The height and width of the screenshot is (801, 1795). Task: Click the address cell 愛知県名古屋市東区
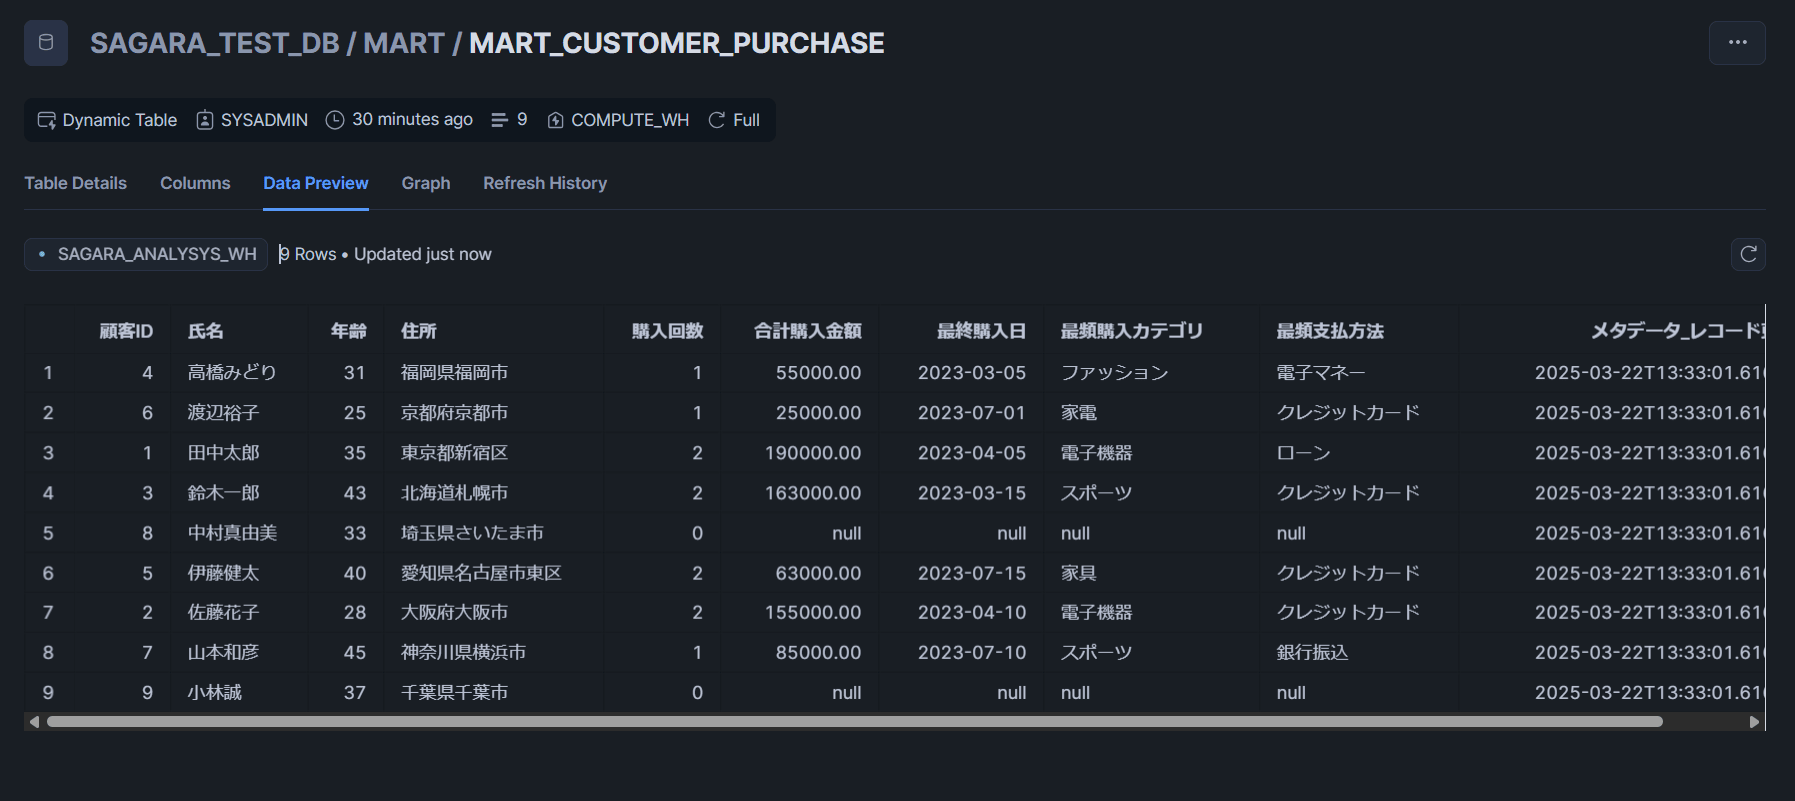point(482,573)
